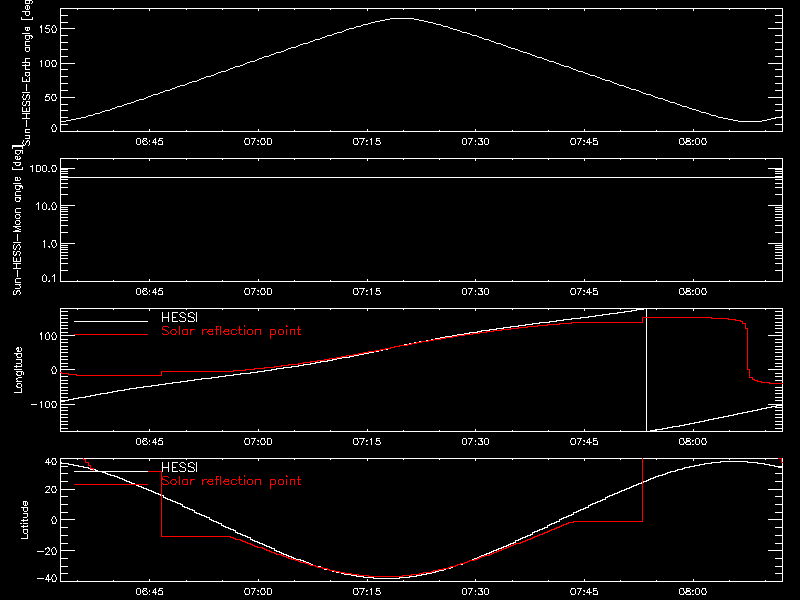Click the flat Sun-HESSI-Moon angle line

[x=421, y=178]
